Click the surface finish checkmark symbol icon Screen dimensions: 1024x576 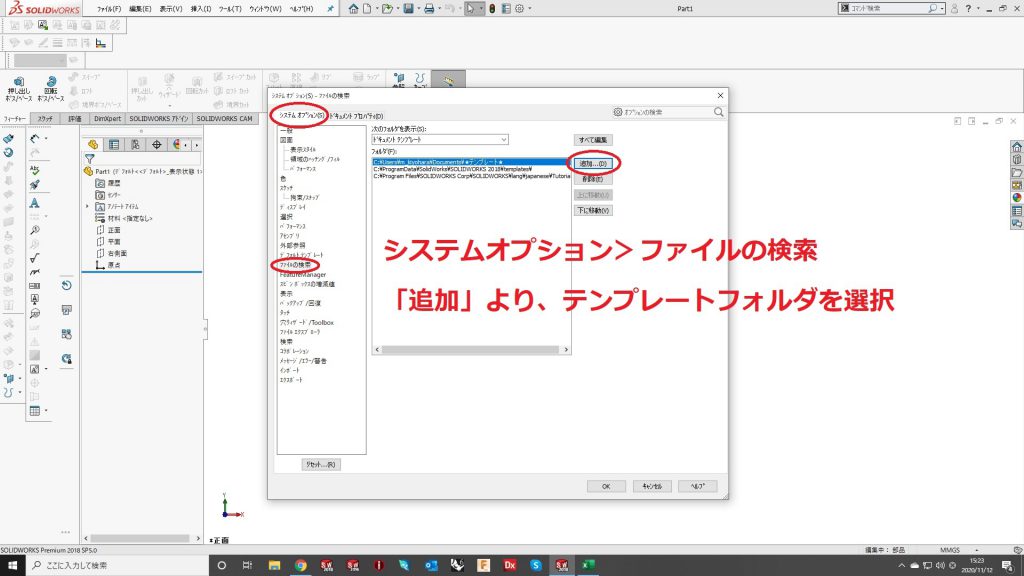(x=35, y=258)
